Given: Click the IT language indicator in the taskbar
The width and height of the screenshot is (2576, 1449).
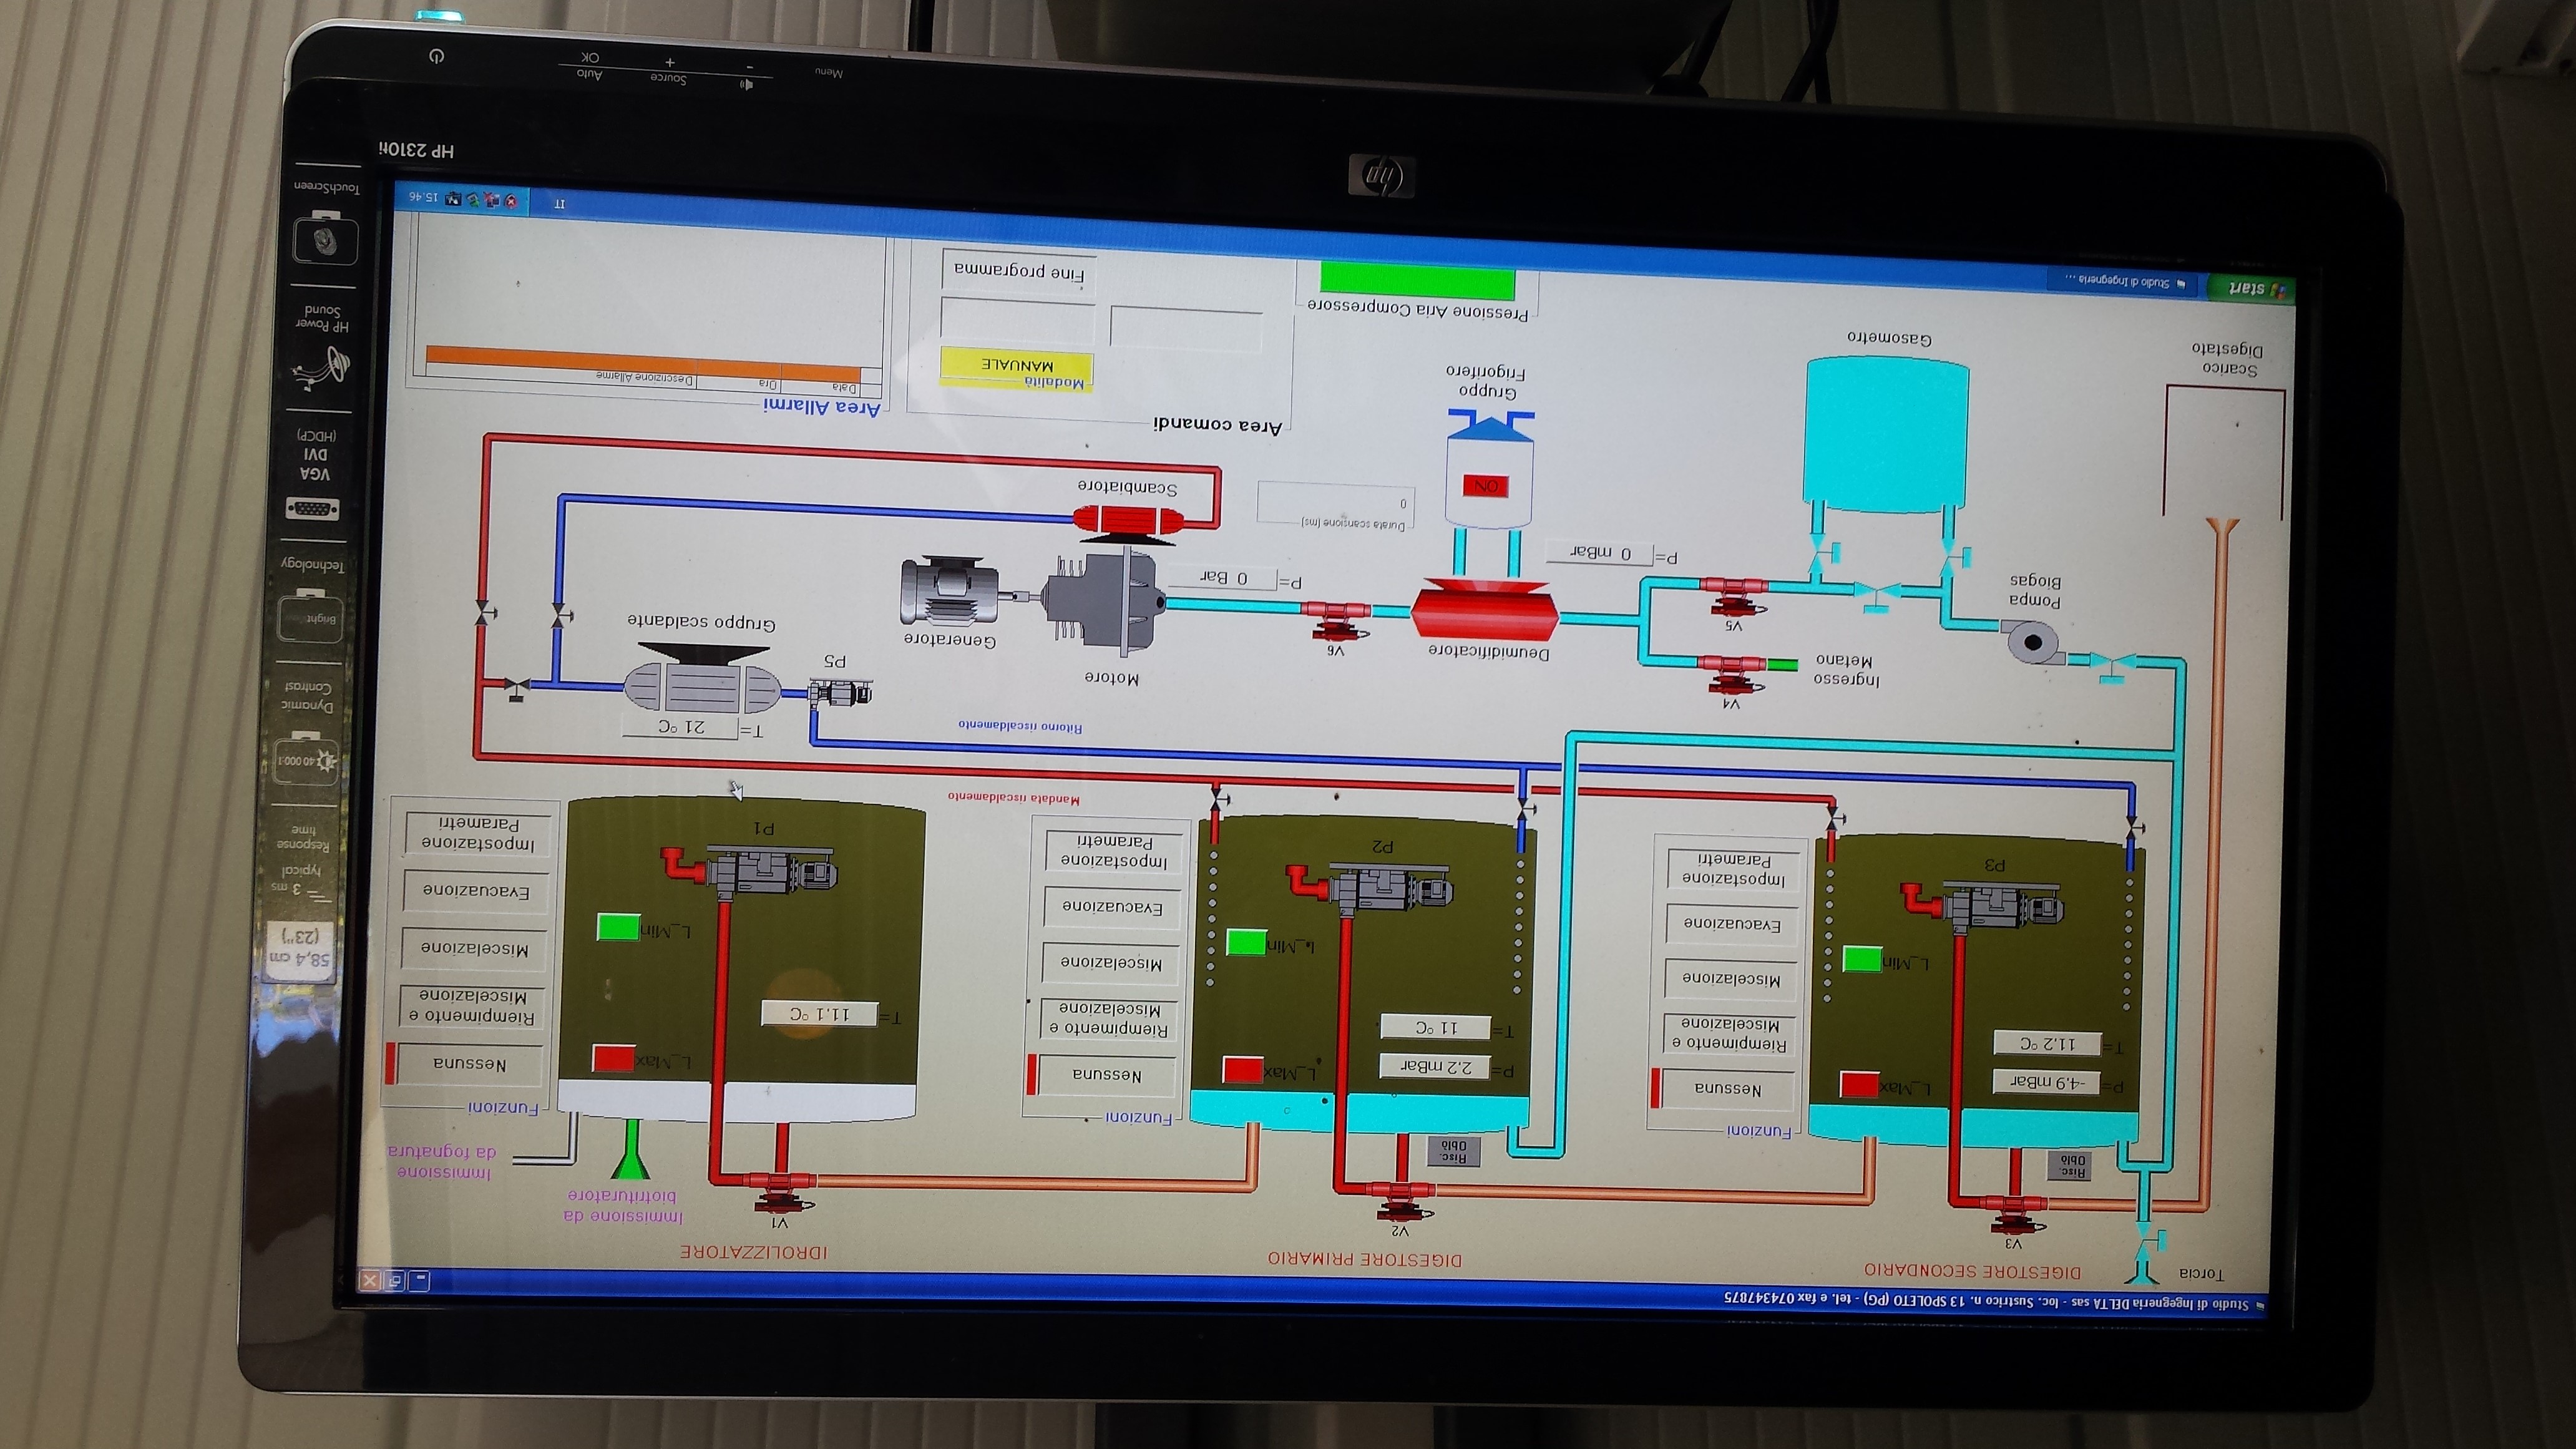Looking at the screenshot, I should (559, 203).
